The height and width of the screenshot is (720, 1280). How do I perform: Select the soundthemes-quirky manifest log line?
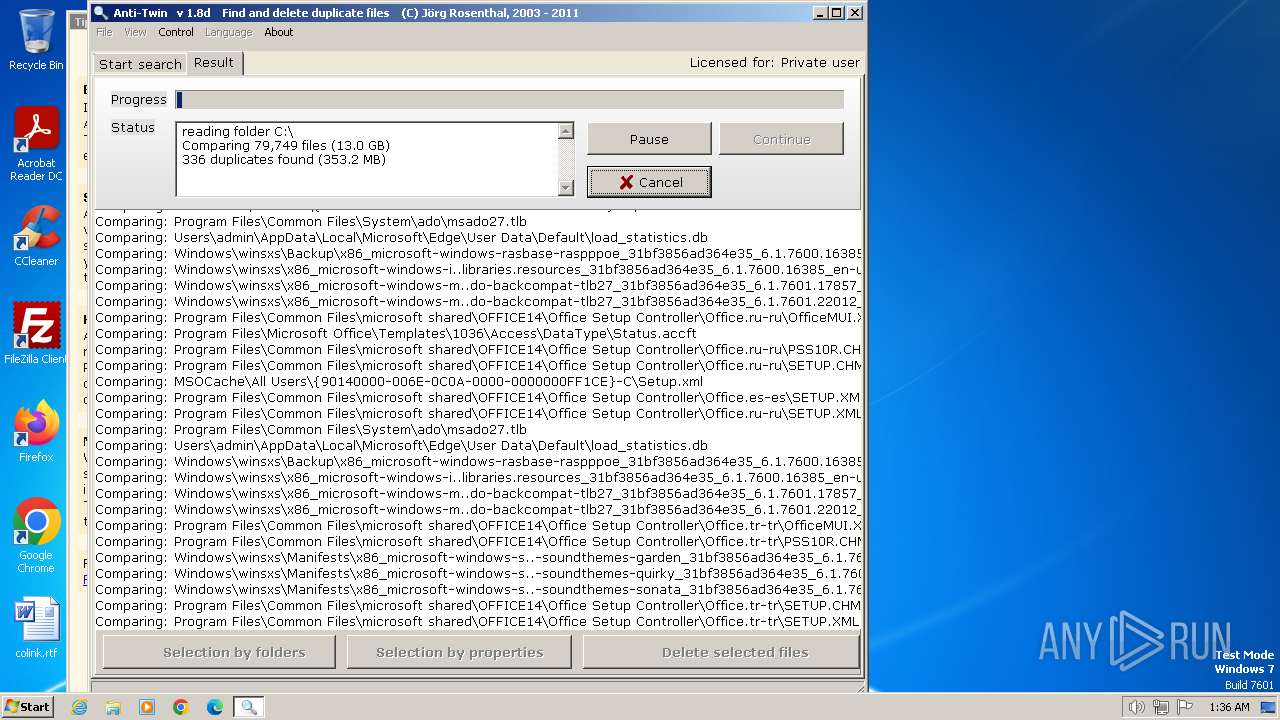478,573
